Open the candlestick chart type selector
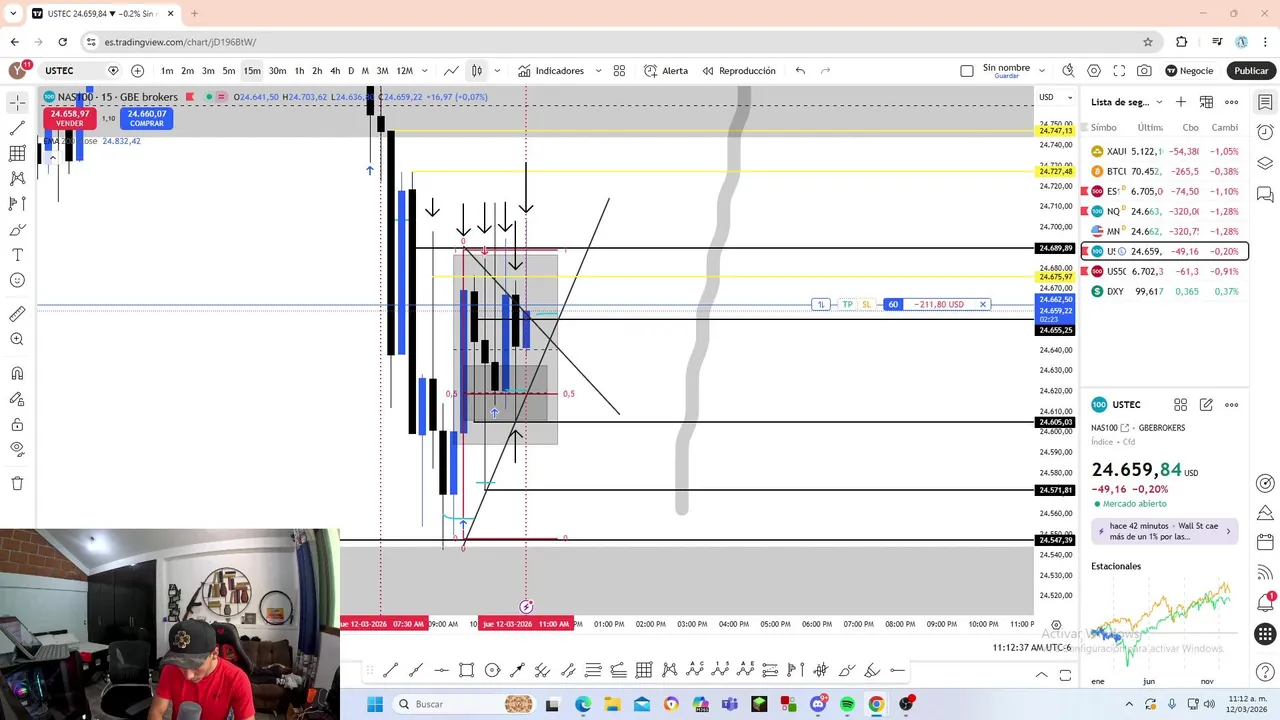The width and height of the screenshot is (1280, 720). tap(477, 71)
